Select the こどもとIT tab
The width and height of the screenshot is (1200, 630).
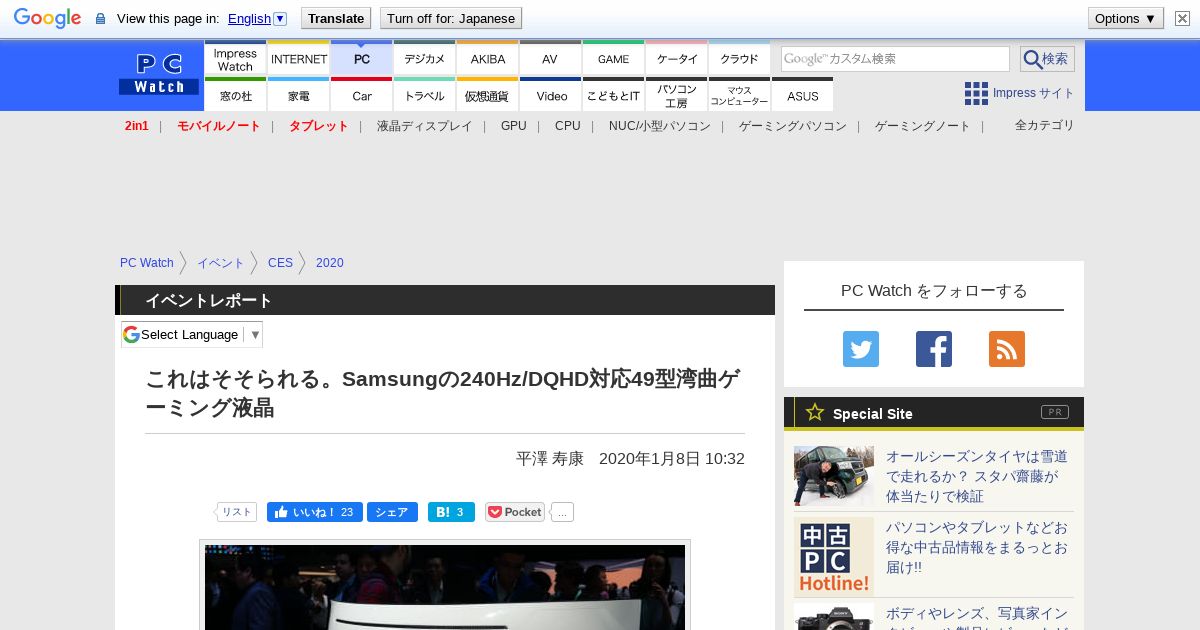point(614,95)
